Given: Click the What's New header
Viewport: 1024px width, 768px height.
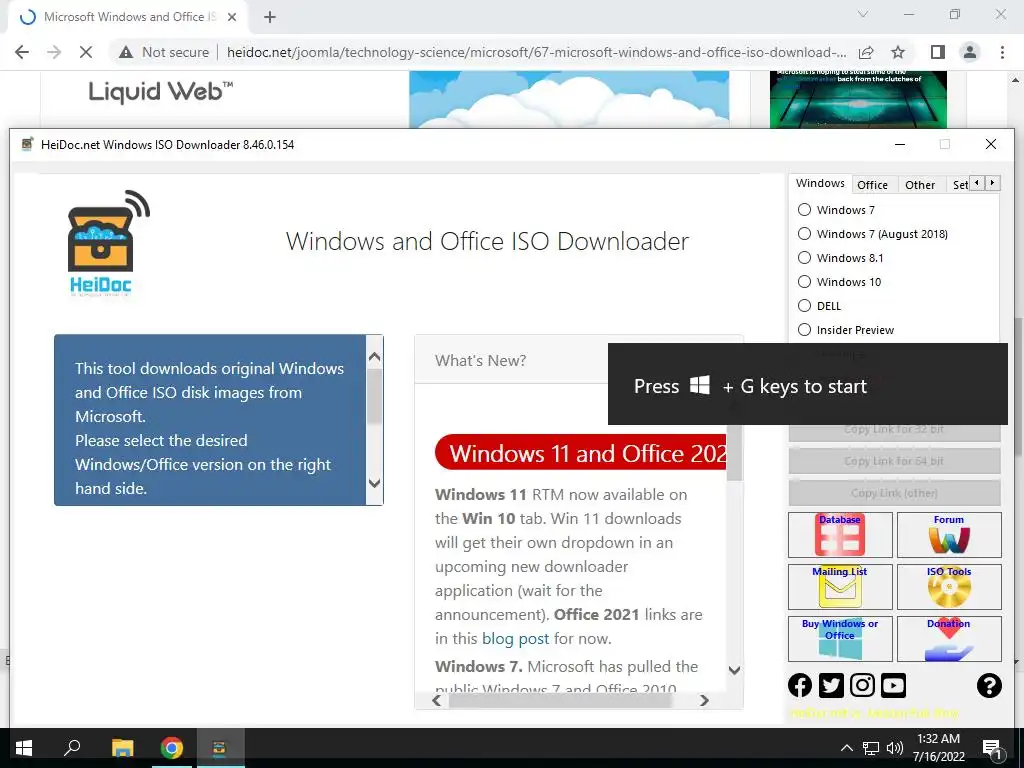Looking at the screenshot, I should point(480,360).
